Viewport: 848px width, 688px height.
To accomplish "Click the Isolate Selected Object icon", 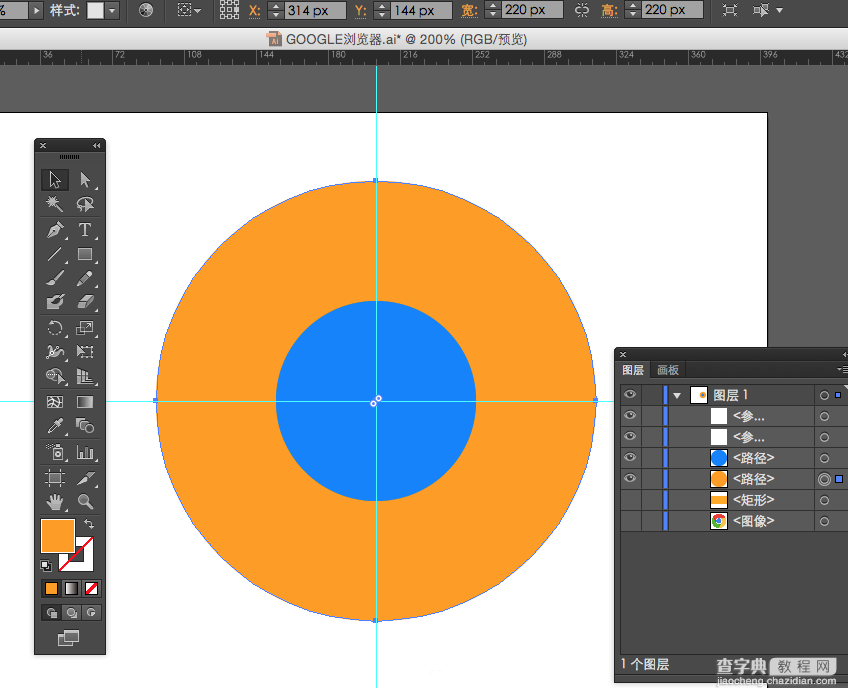I will tap(730, 10).
